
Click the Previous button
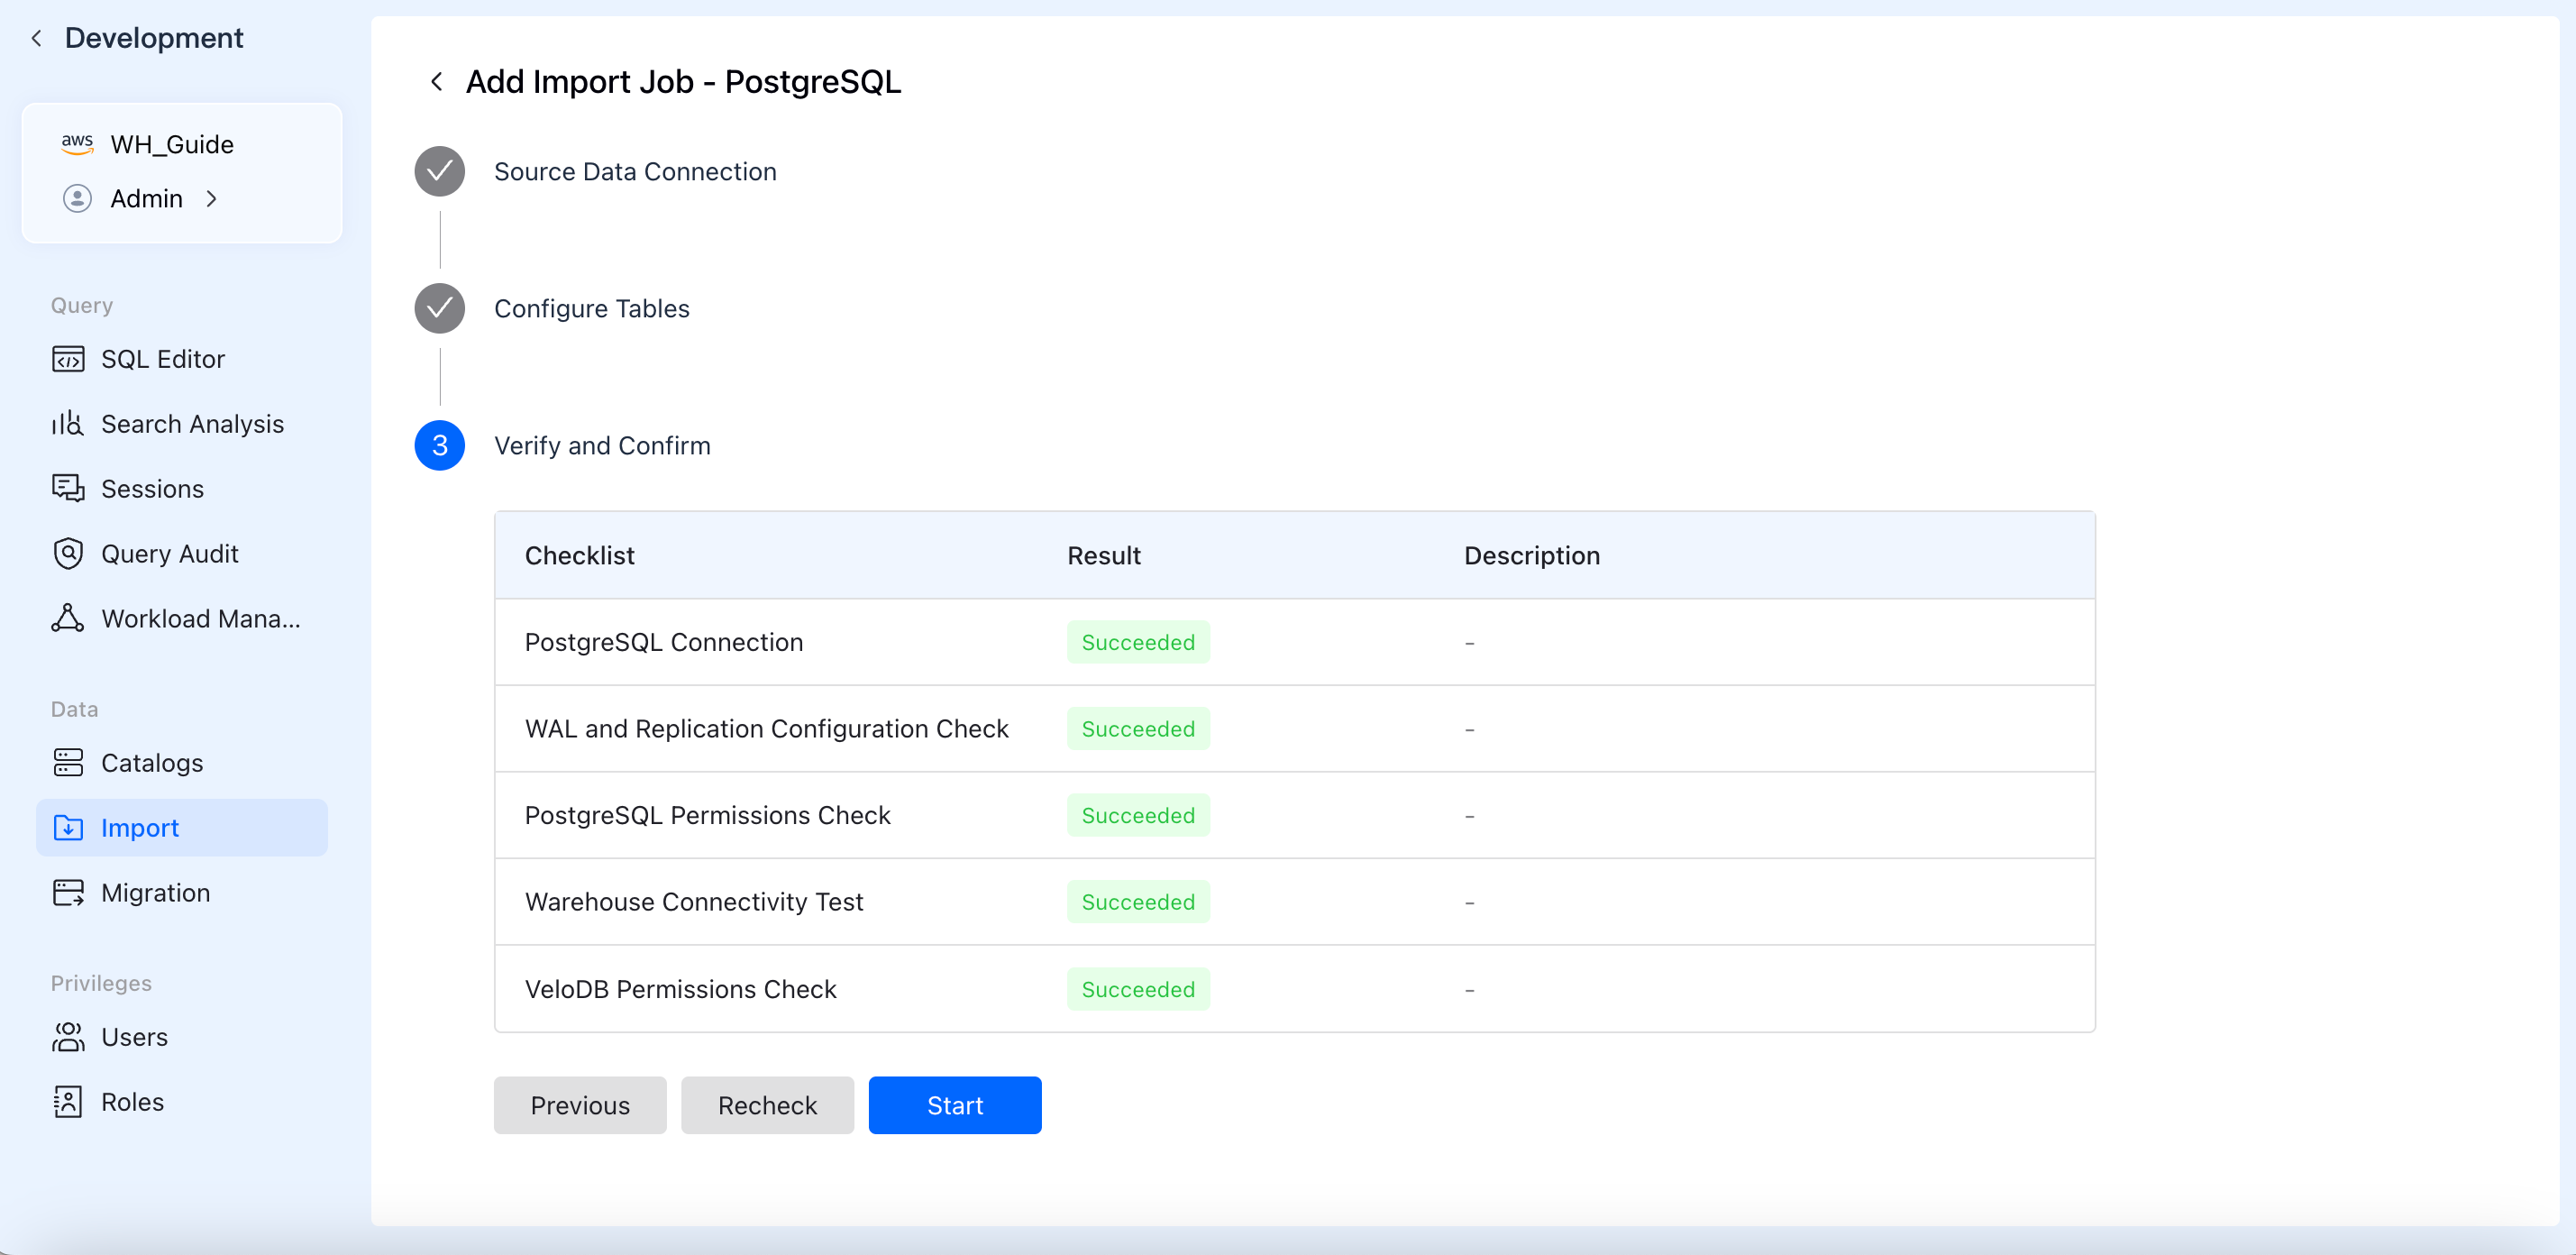(x=580, y=1105)
